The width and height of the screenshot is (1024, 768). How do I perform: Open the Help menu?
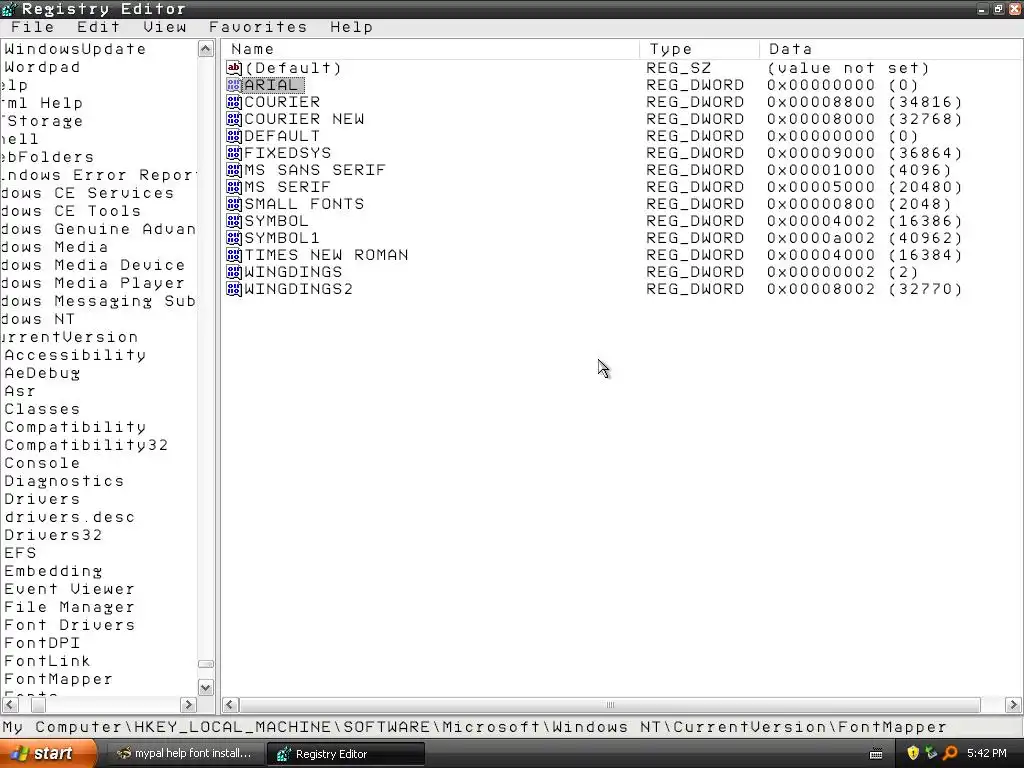[351, 27]
